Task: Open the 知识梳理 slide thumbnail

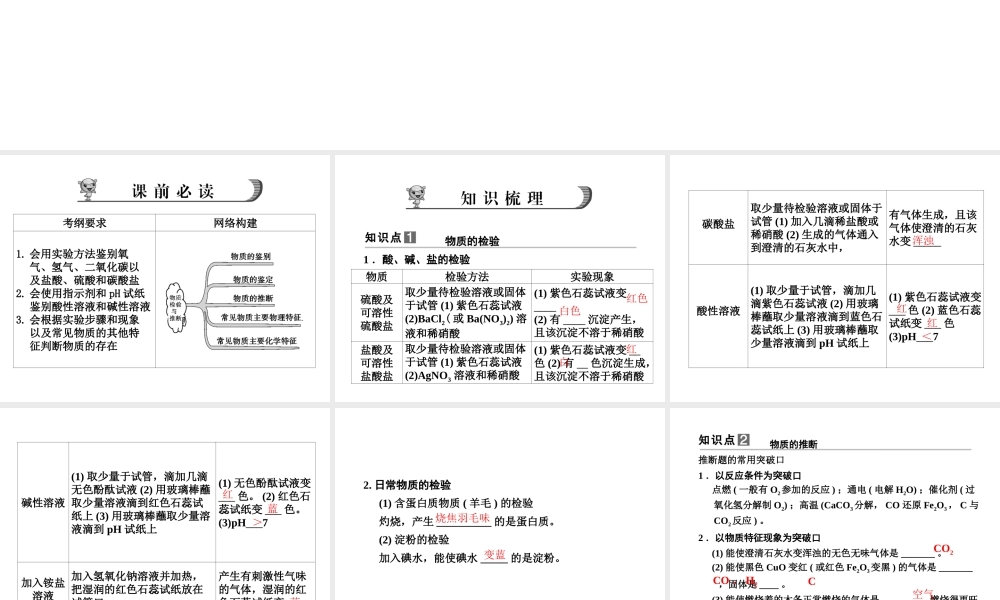Action: click(500, 279)
